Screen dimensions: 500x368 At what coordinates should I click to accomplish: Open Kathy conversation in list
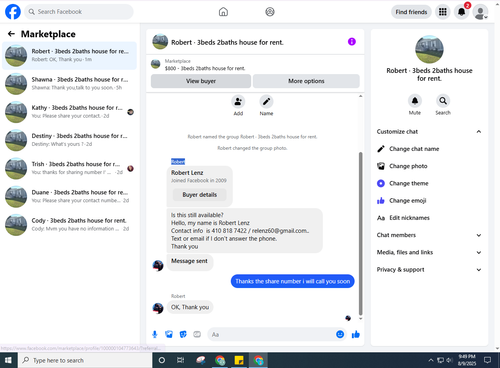[x=69, y=112]
